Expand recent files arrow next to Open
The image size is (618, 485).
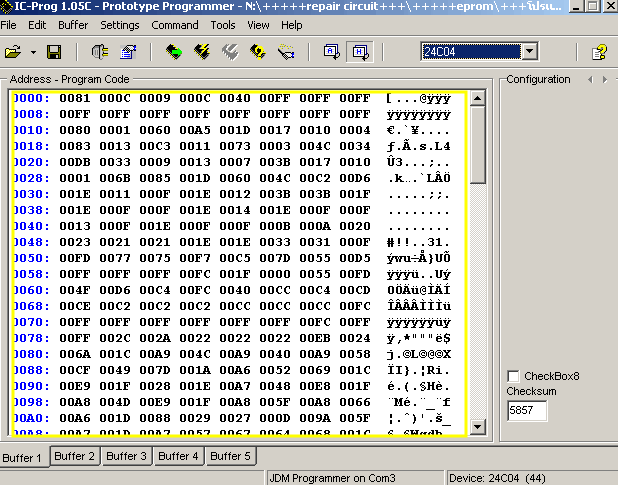34,52
